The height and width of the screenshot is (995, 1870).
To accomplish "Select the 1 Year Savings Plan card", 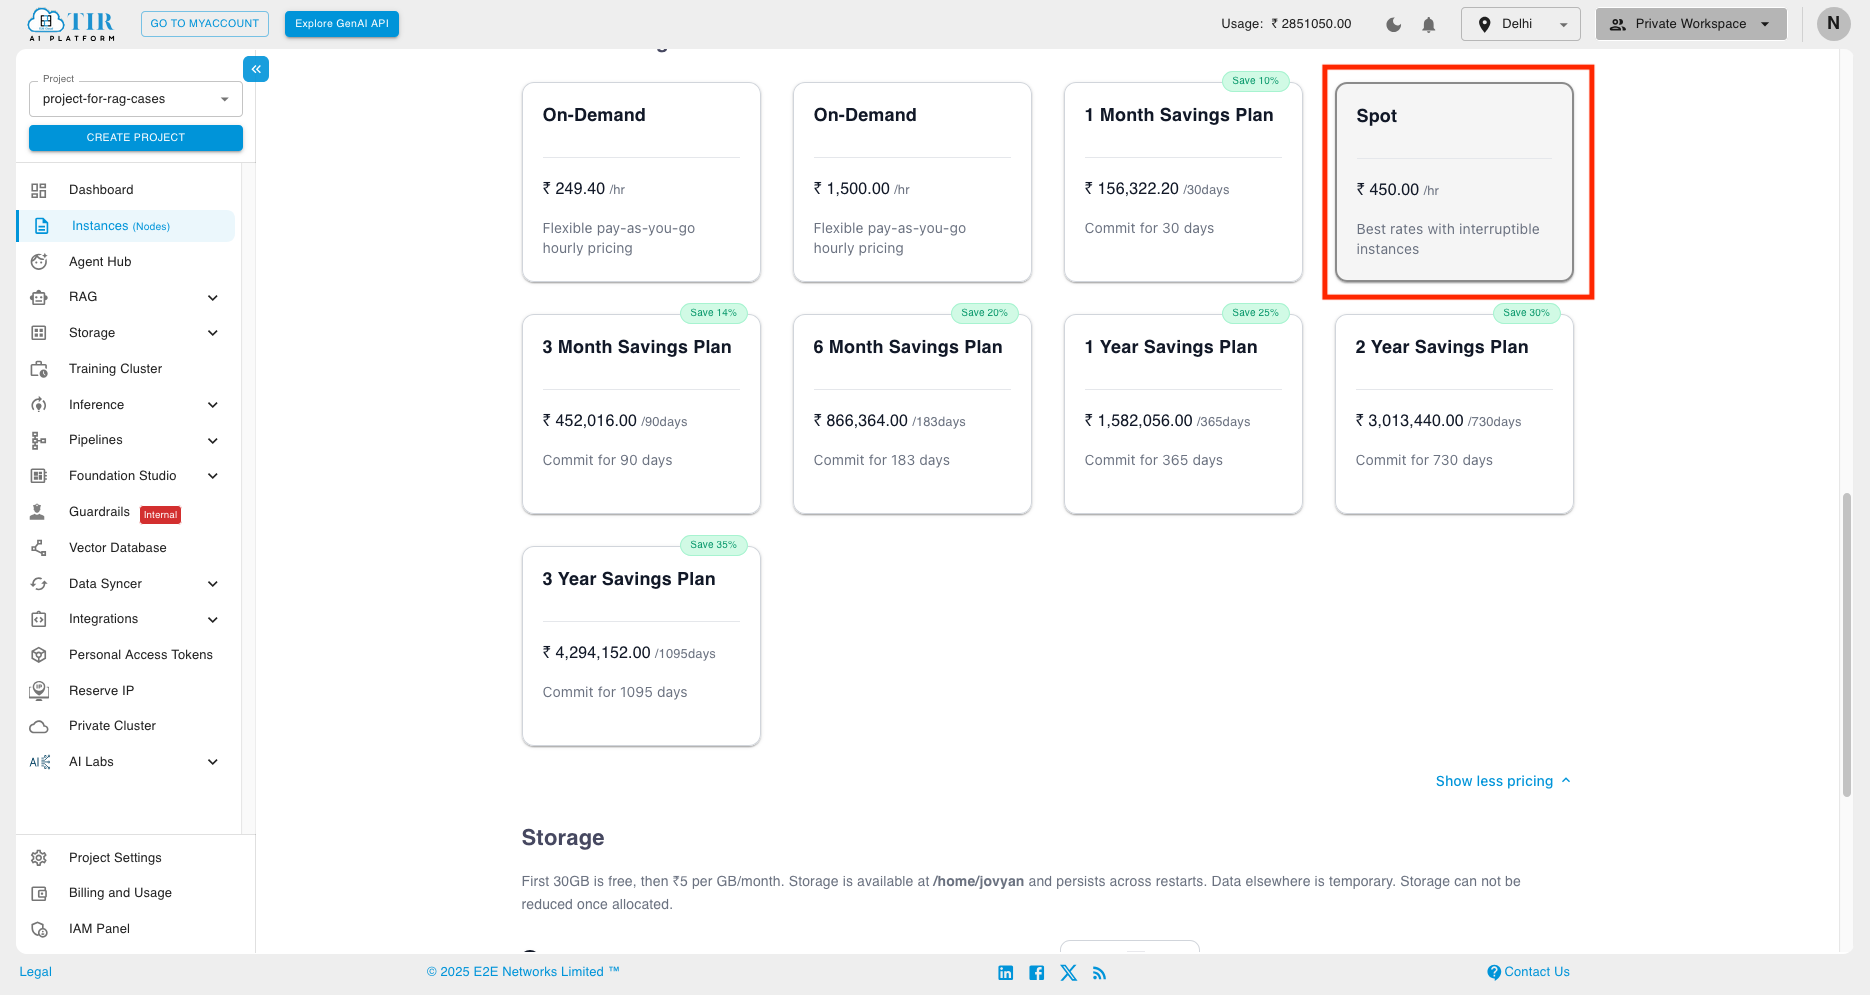I will click(x=1182, y=414).
